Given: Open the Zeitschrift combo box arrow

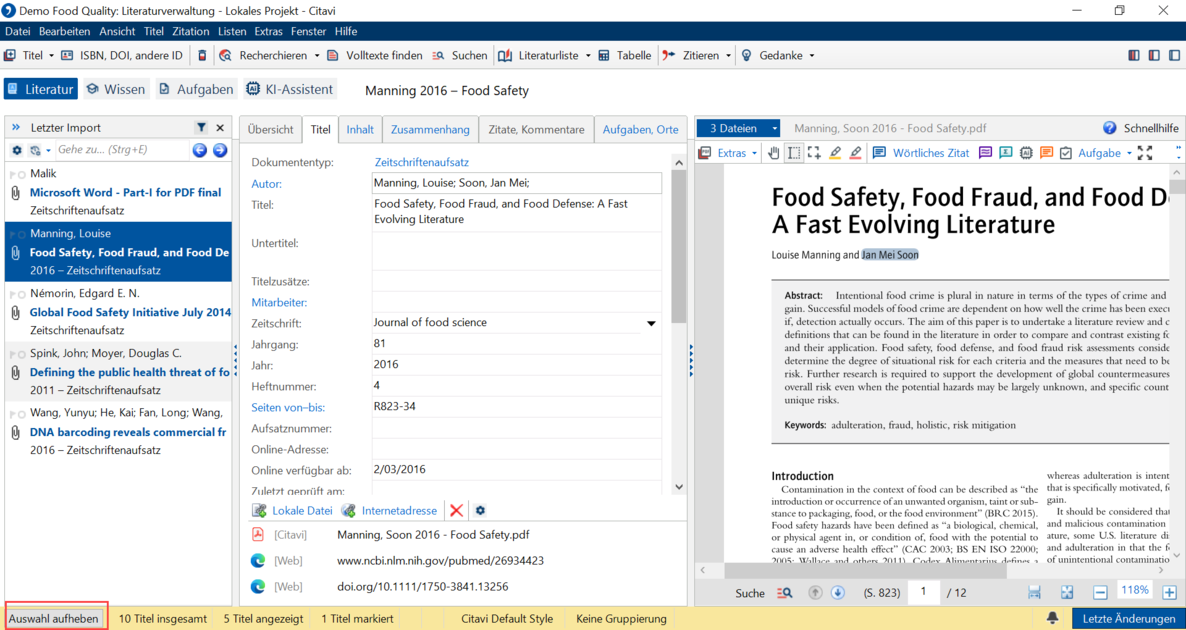Looking at the screenshot, I should click(x=651, y=324).
